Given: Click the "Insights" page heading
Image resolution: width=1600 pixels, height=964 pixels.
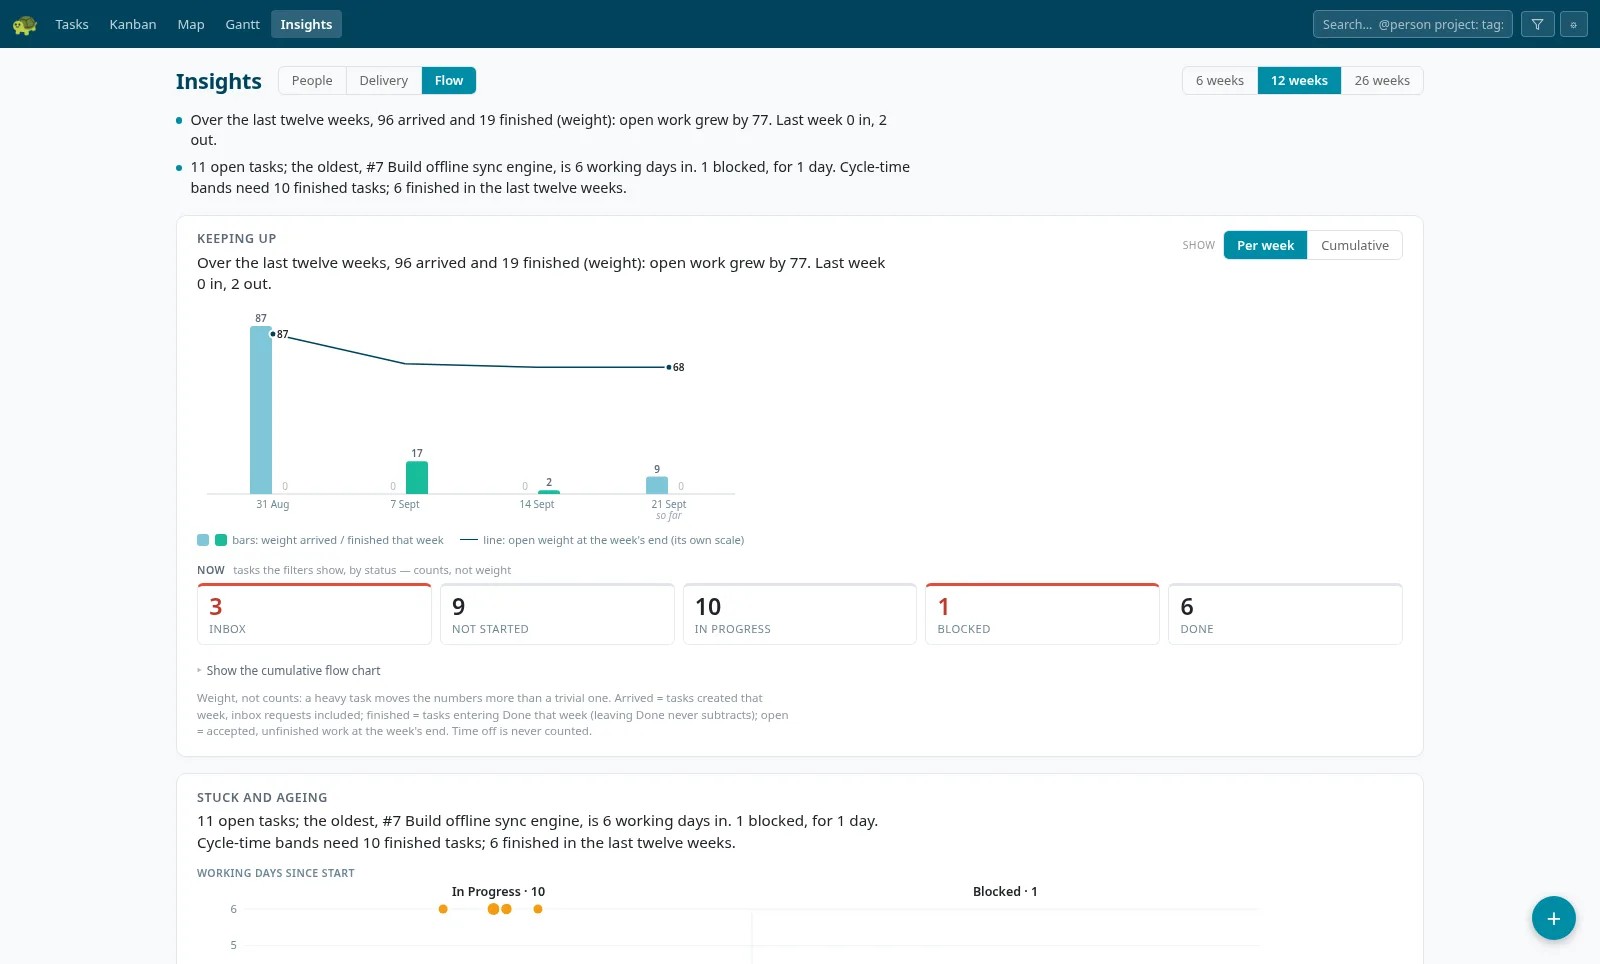Looking at the screenshot, I should tap(219, 81).
